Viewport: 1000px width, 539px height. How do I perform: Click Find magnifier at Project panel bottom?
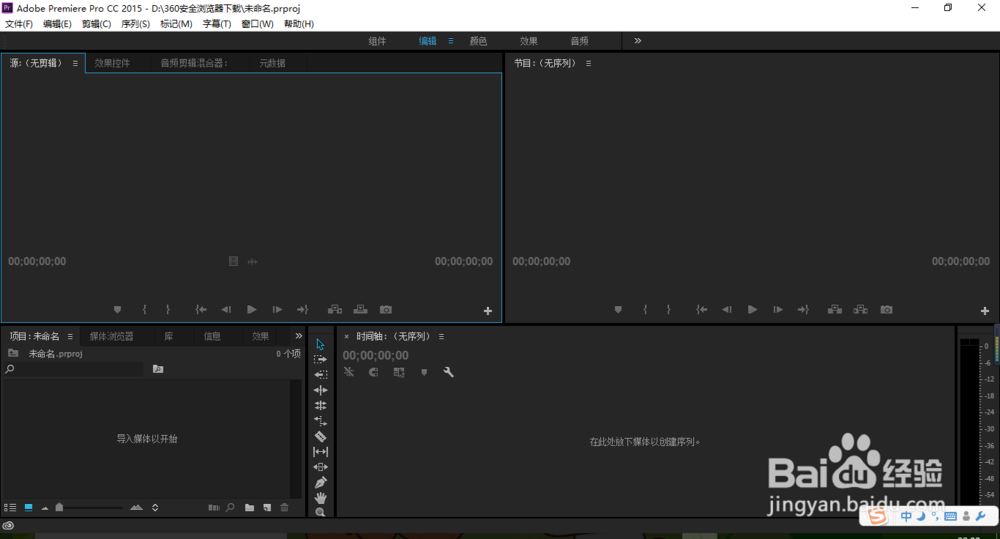click(x=230, y=508)
